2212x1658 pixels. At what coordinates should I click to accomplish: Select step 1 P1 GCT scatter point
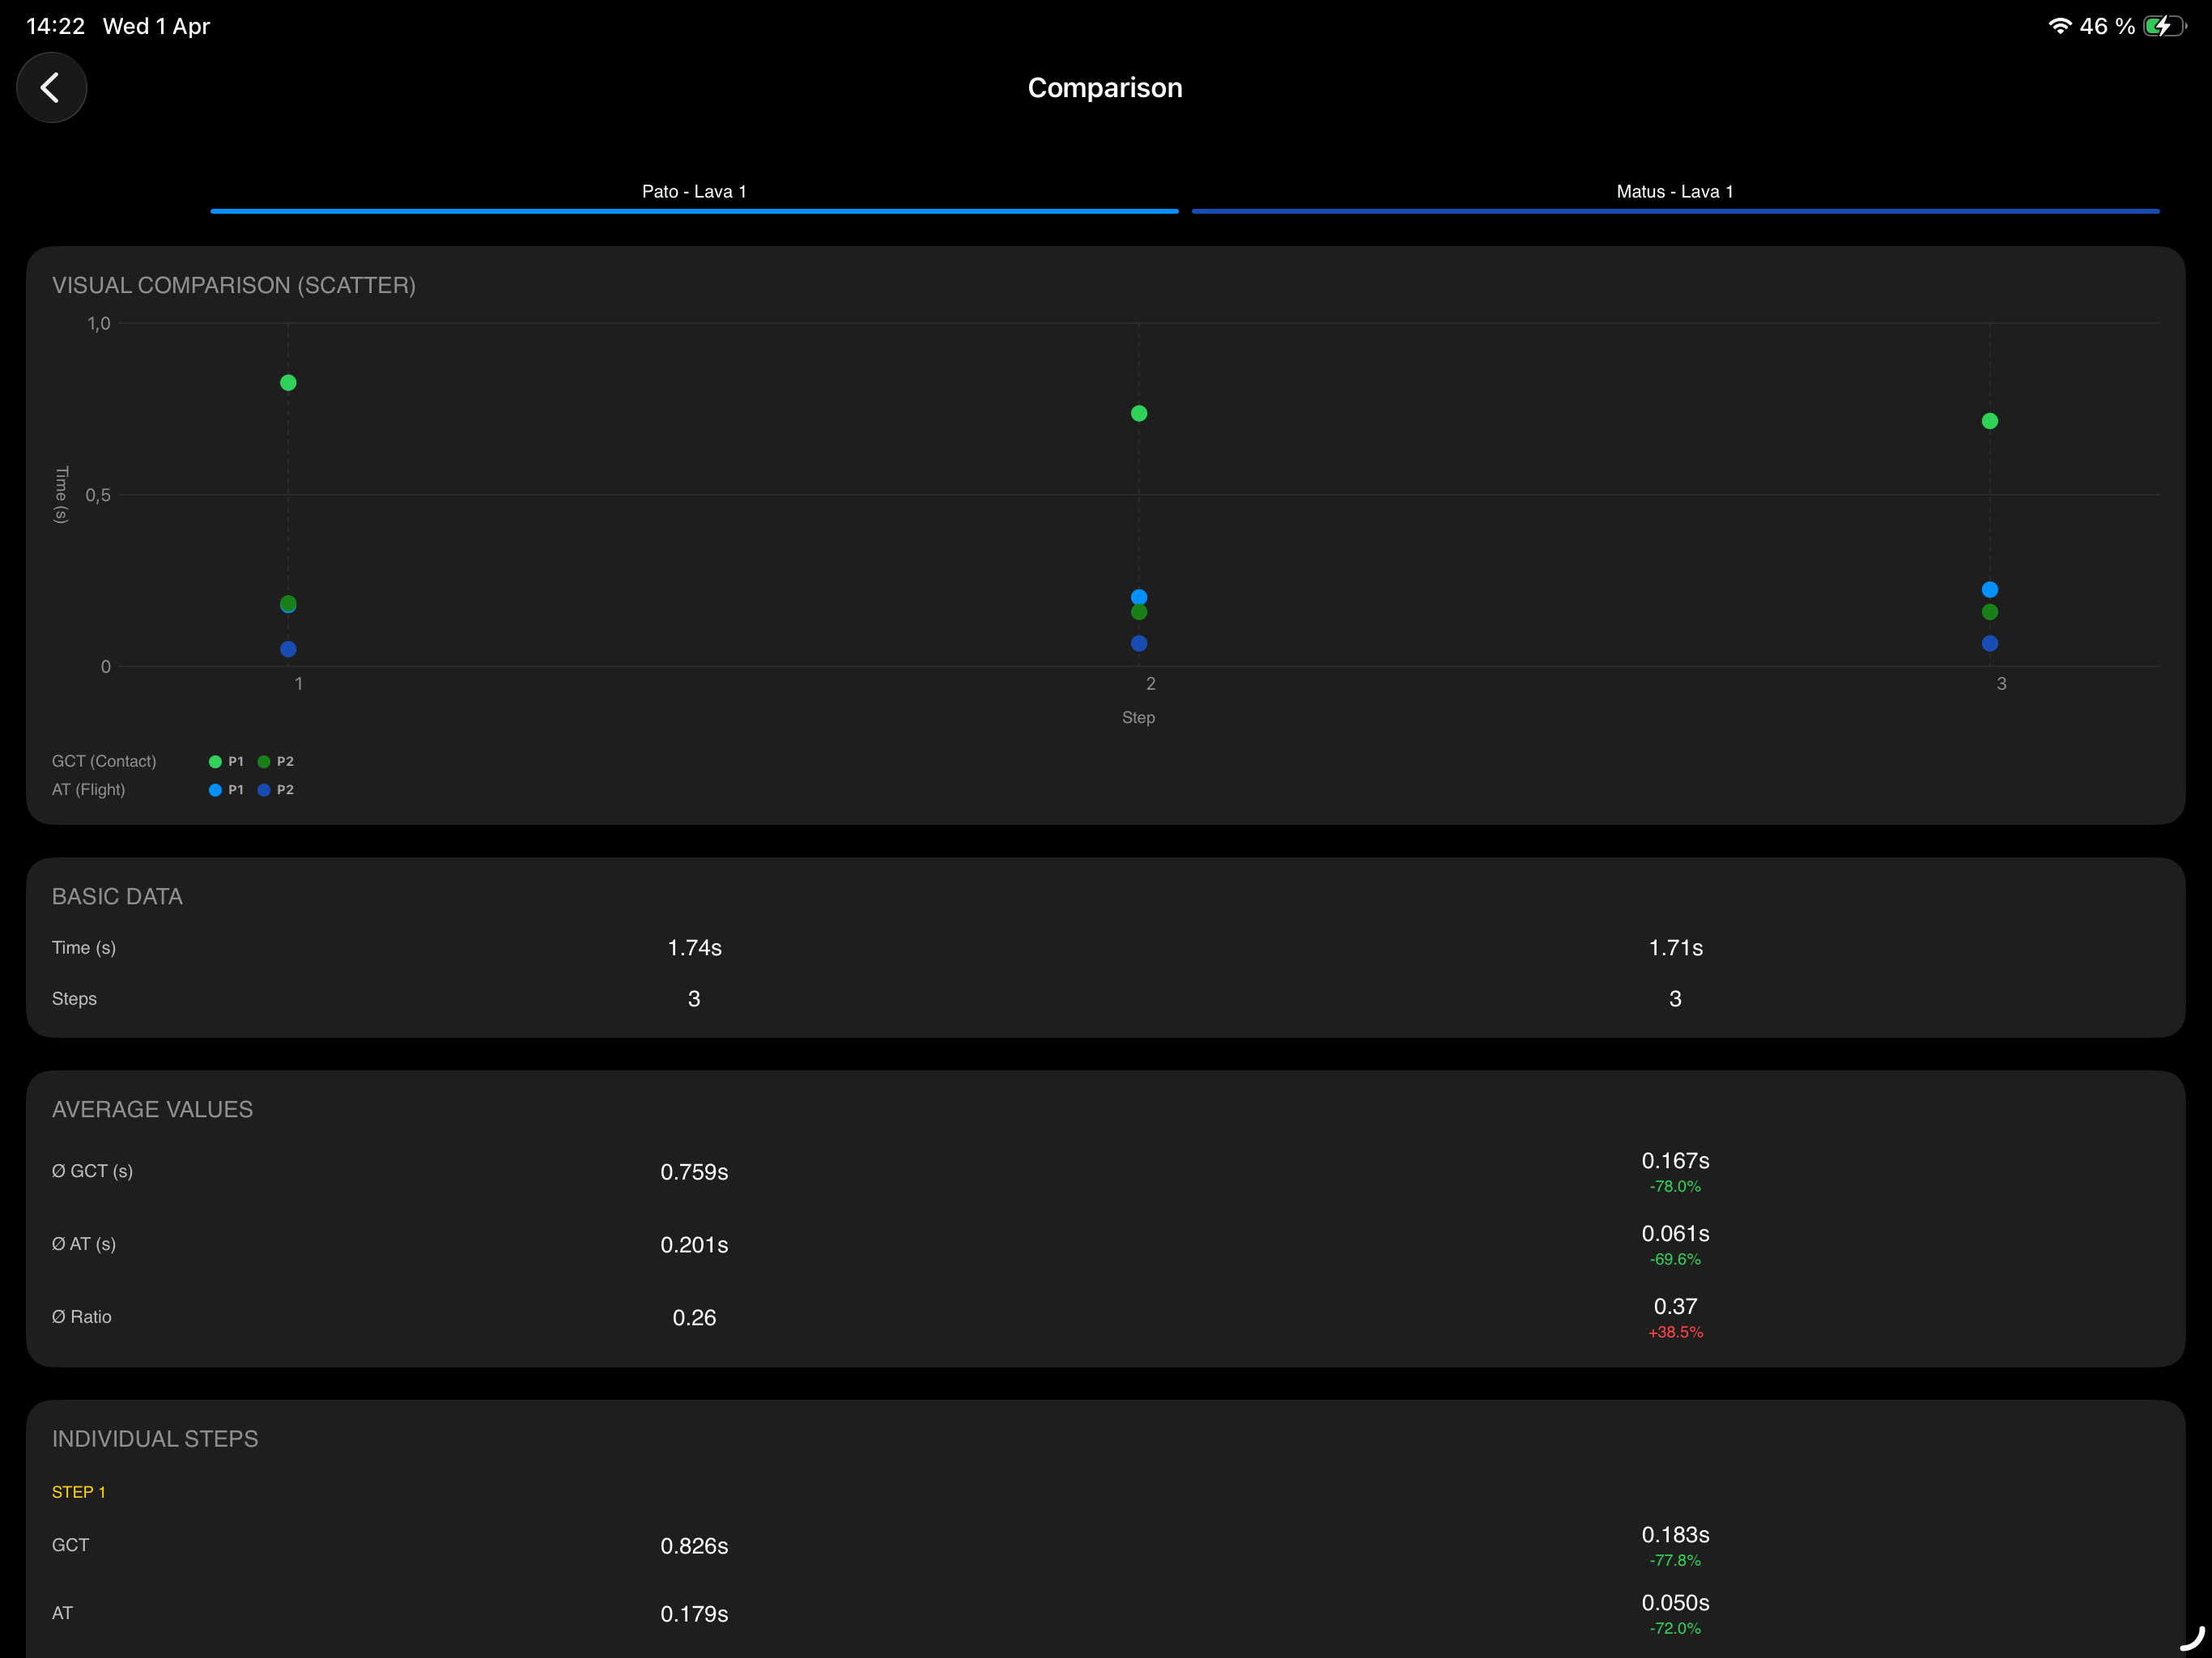(288, 383)
